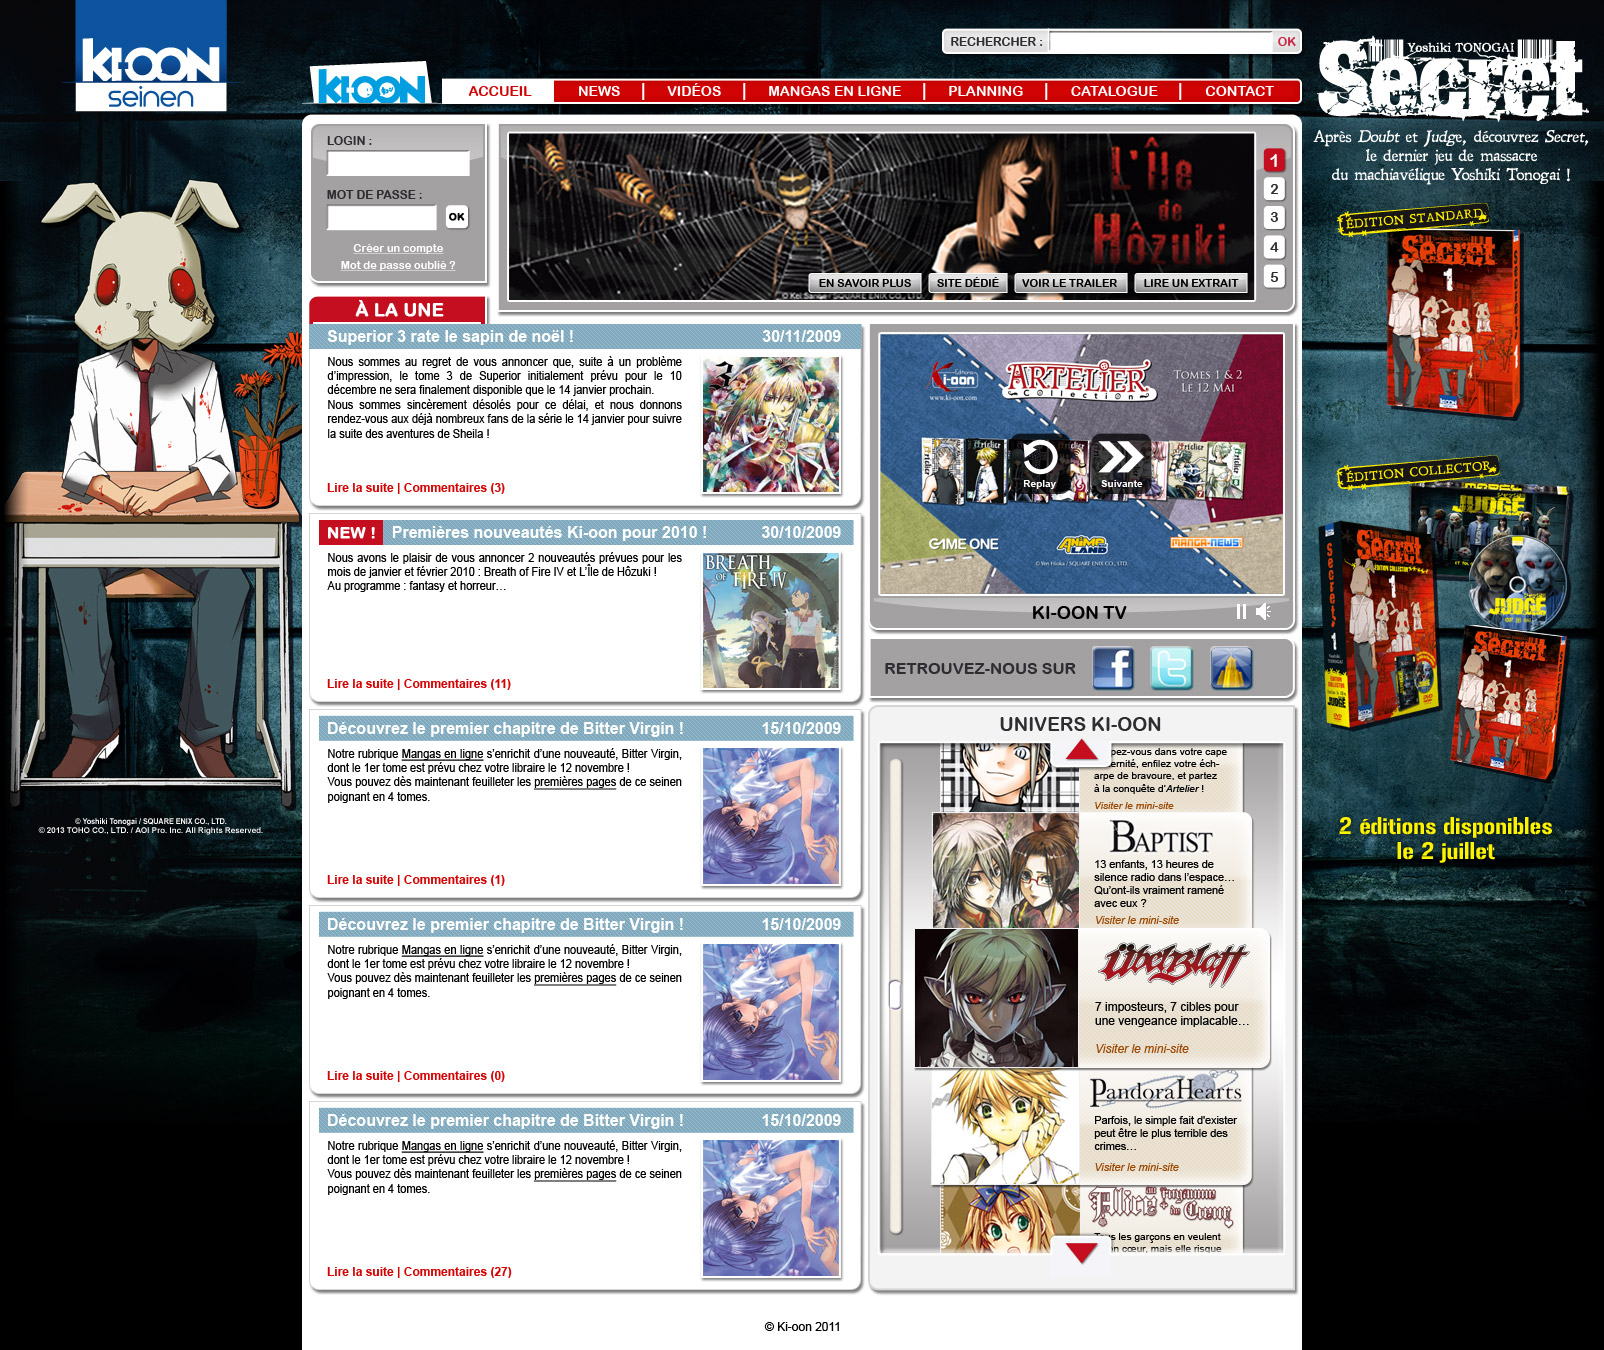Click the Site dédié banner button
This screenshot has width=1604, height=1350.
click(x=967, y=283)
